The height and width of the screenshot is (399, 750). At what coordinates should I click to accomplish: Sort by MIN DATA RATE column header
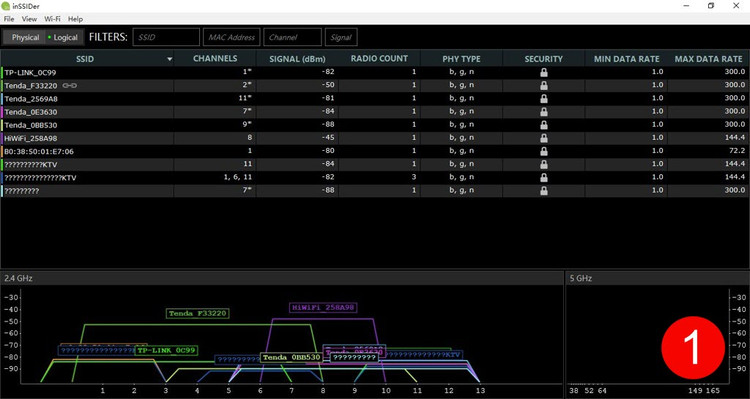[627, 59]
